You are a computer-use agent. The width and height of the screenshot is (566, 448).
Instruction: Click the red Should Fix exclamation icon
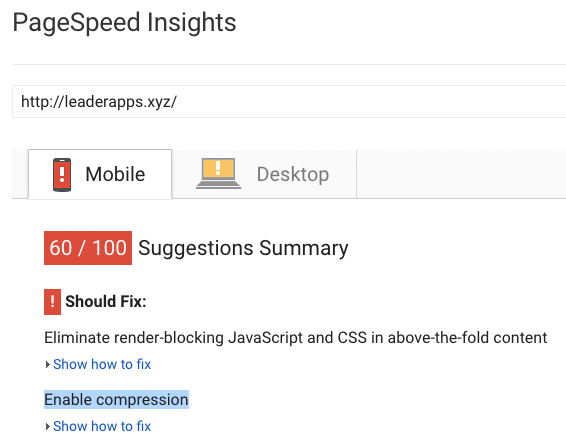click(x=52, y=302)
